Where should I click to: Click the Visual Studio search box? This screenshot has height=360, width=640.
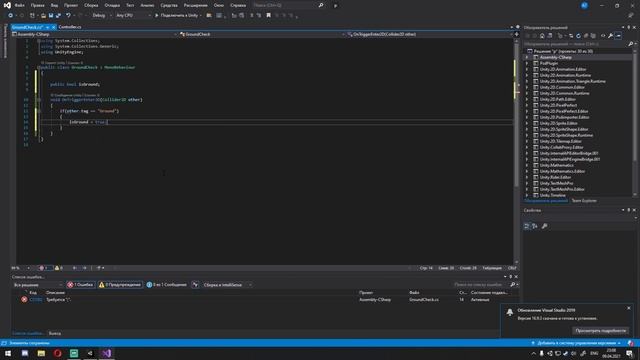(288, 5)
